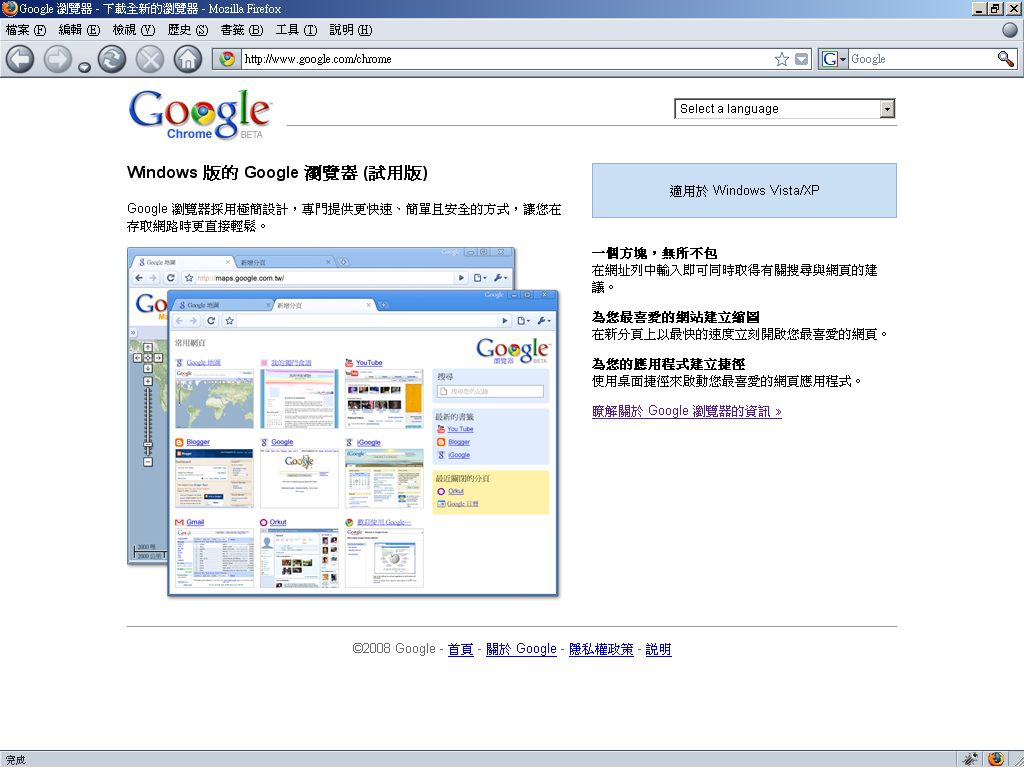This screenshot has width=1024, height=768.
Task: Go to the Home page
Action: point(187,59)
